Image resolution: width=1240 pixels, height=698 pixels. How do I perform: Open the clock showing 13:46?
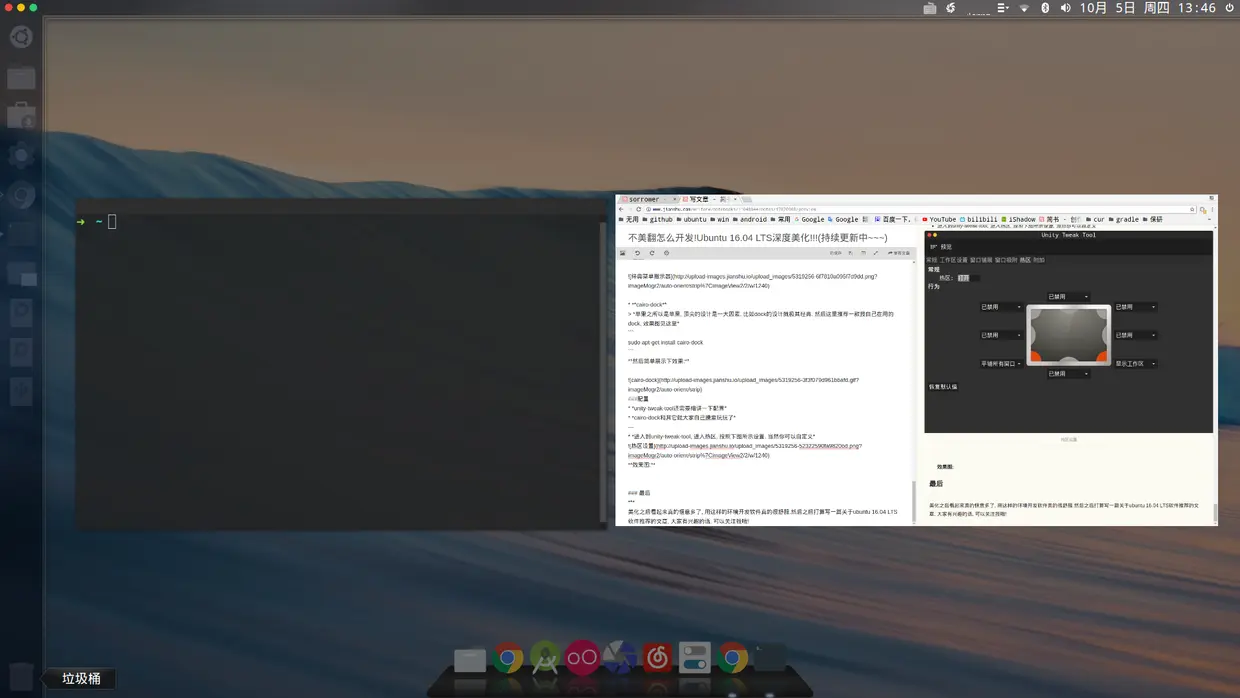point(1197,8)
